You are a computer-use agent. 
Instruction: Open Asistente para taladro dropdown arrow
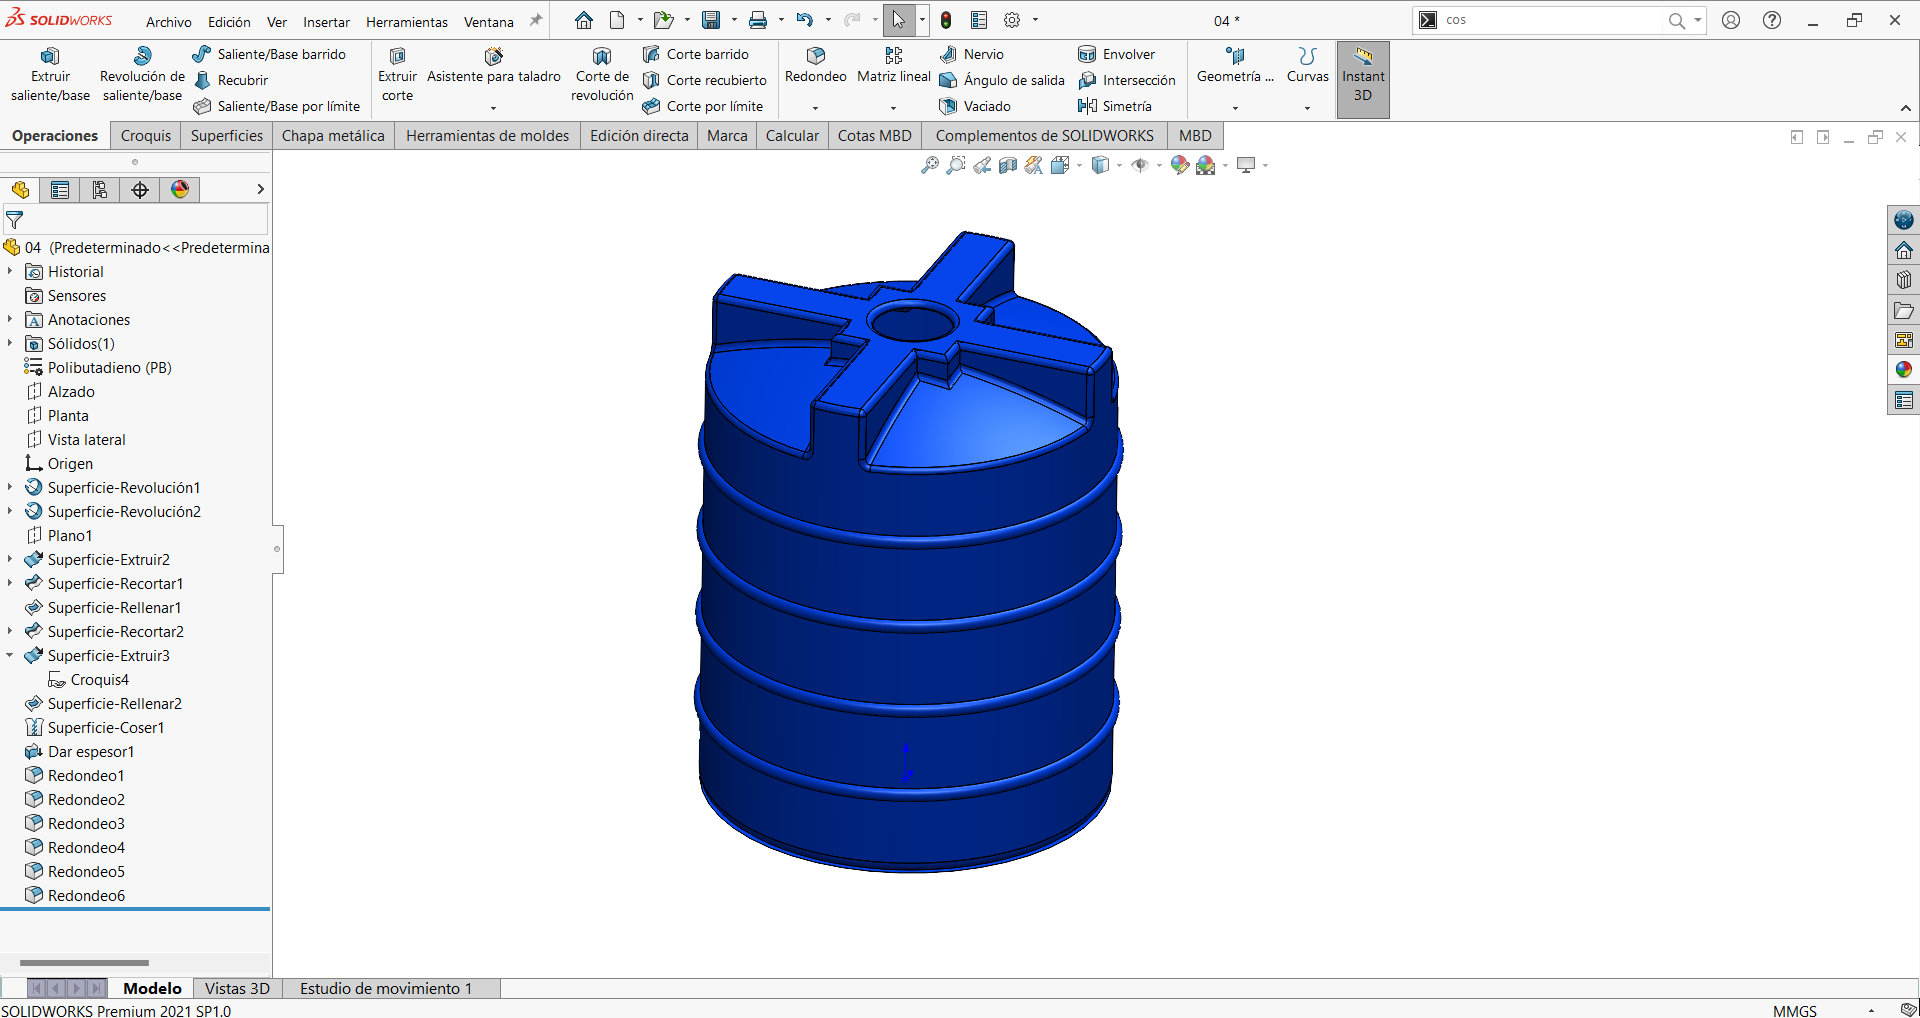[493, 108]
